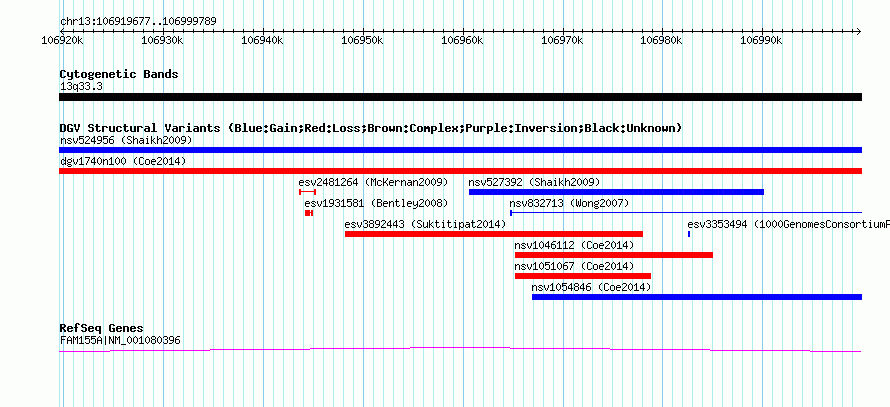The height and width of the screenshot is (407, 890).
Task: Click the esv1931581 (Bentley2008) label
Action: [376, 203]
